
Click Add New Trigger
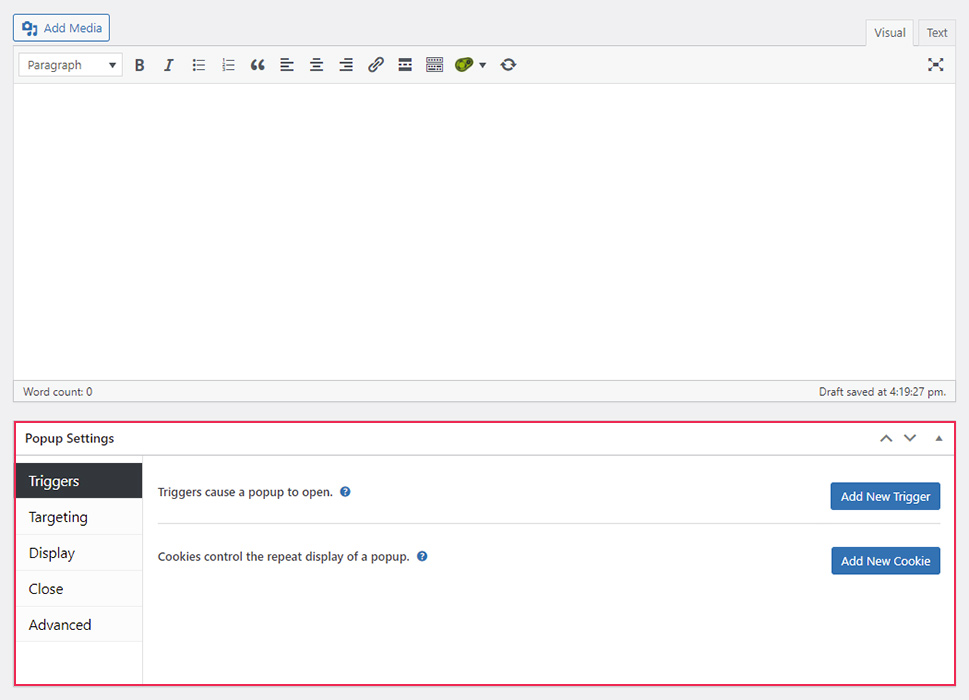(x=885, y=495)
